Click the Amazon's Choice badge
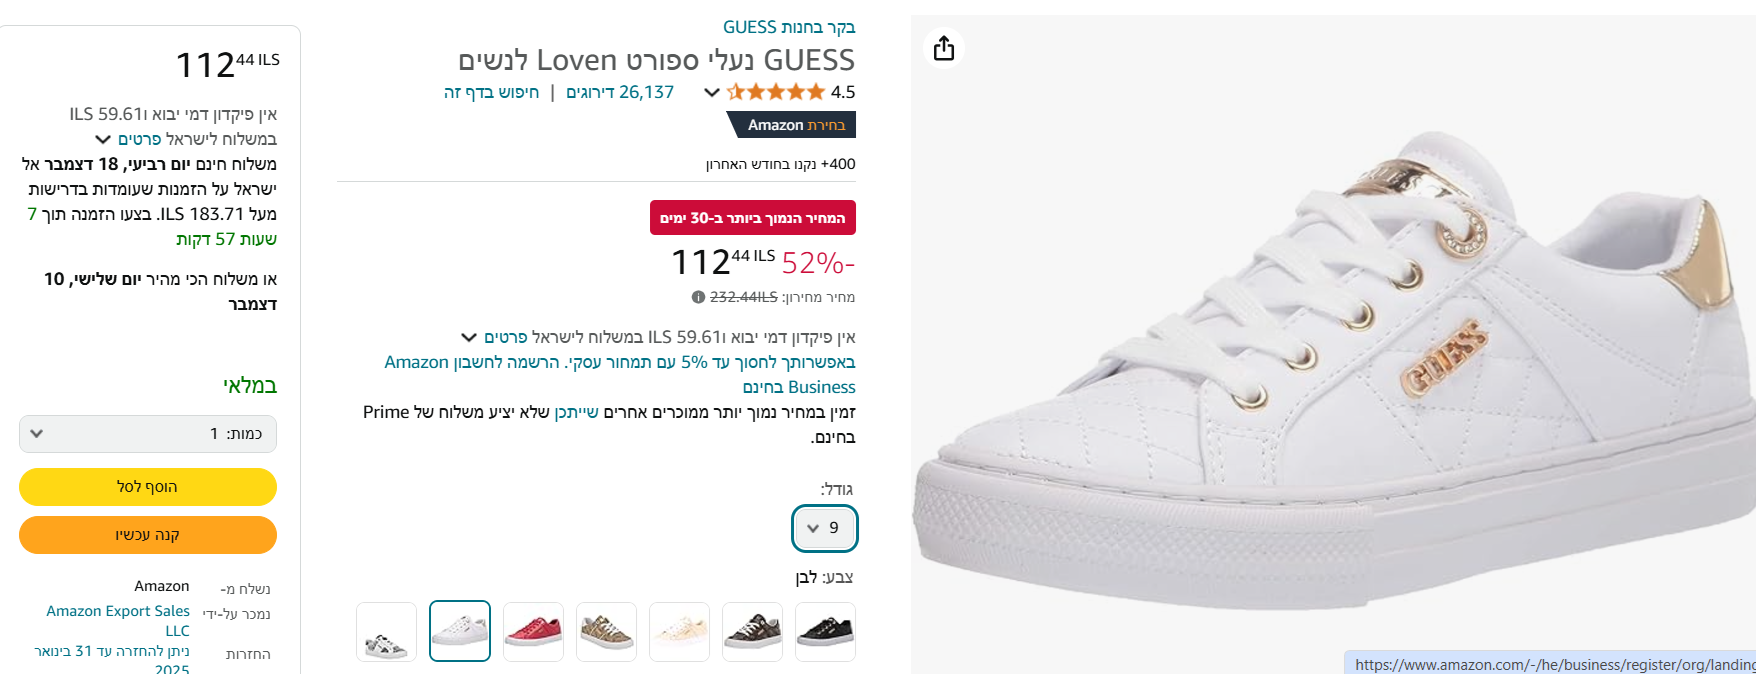1756x674 pixels. 791,125
